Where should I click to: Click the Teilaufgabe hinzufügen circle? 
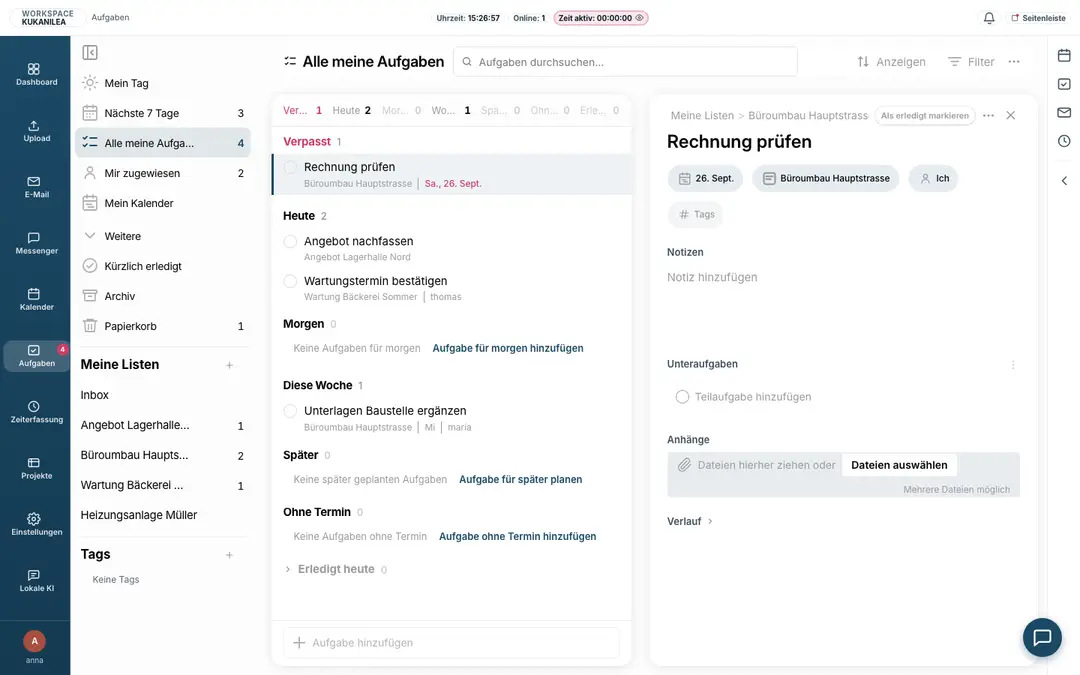pos(682,397)
